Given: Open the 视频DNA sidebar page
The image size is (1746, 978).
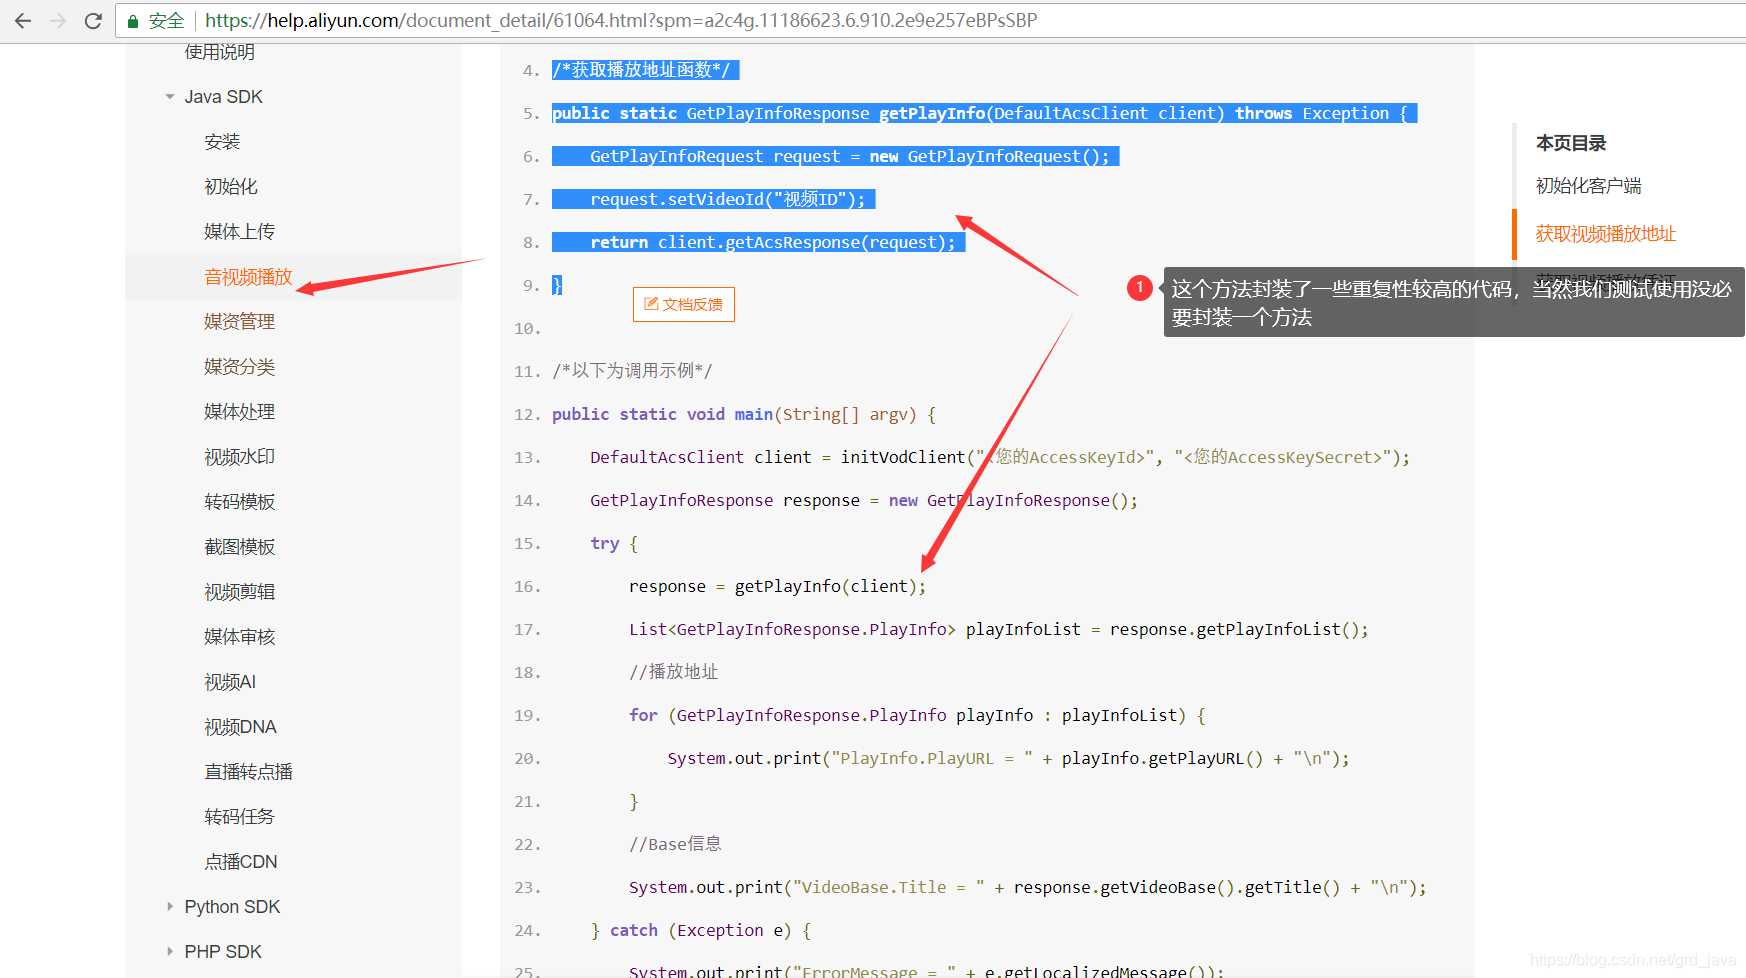Looking at the screenshot, I should (240, 727).
